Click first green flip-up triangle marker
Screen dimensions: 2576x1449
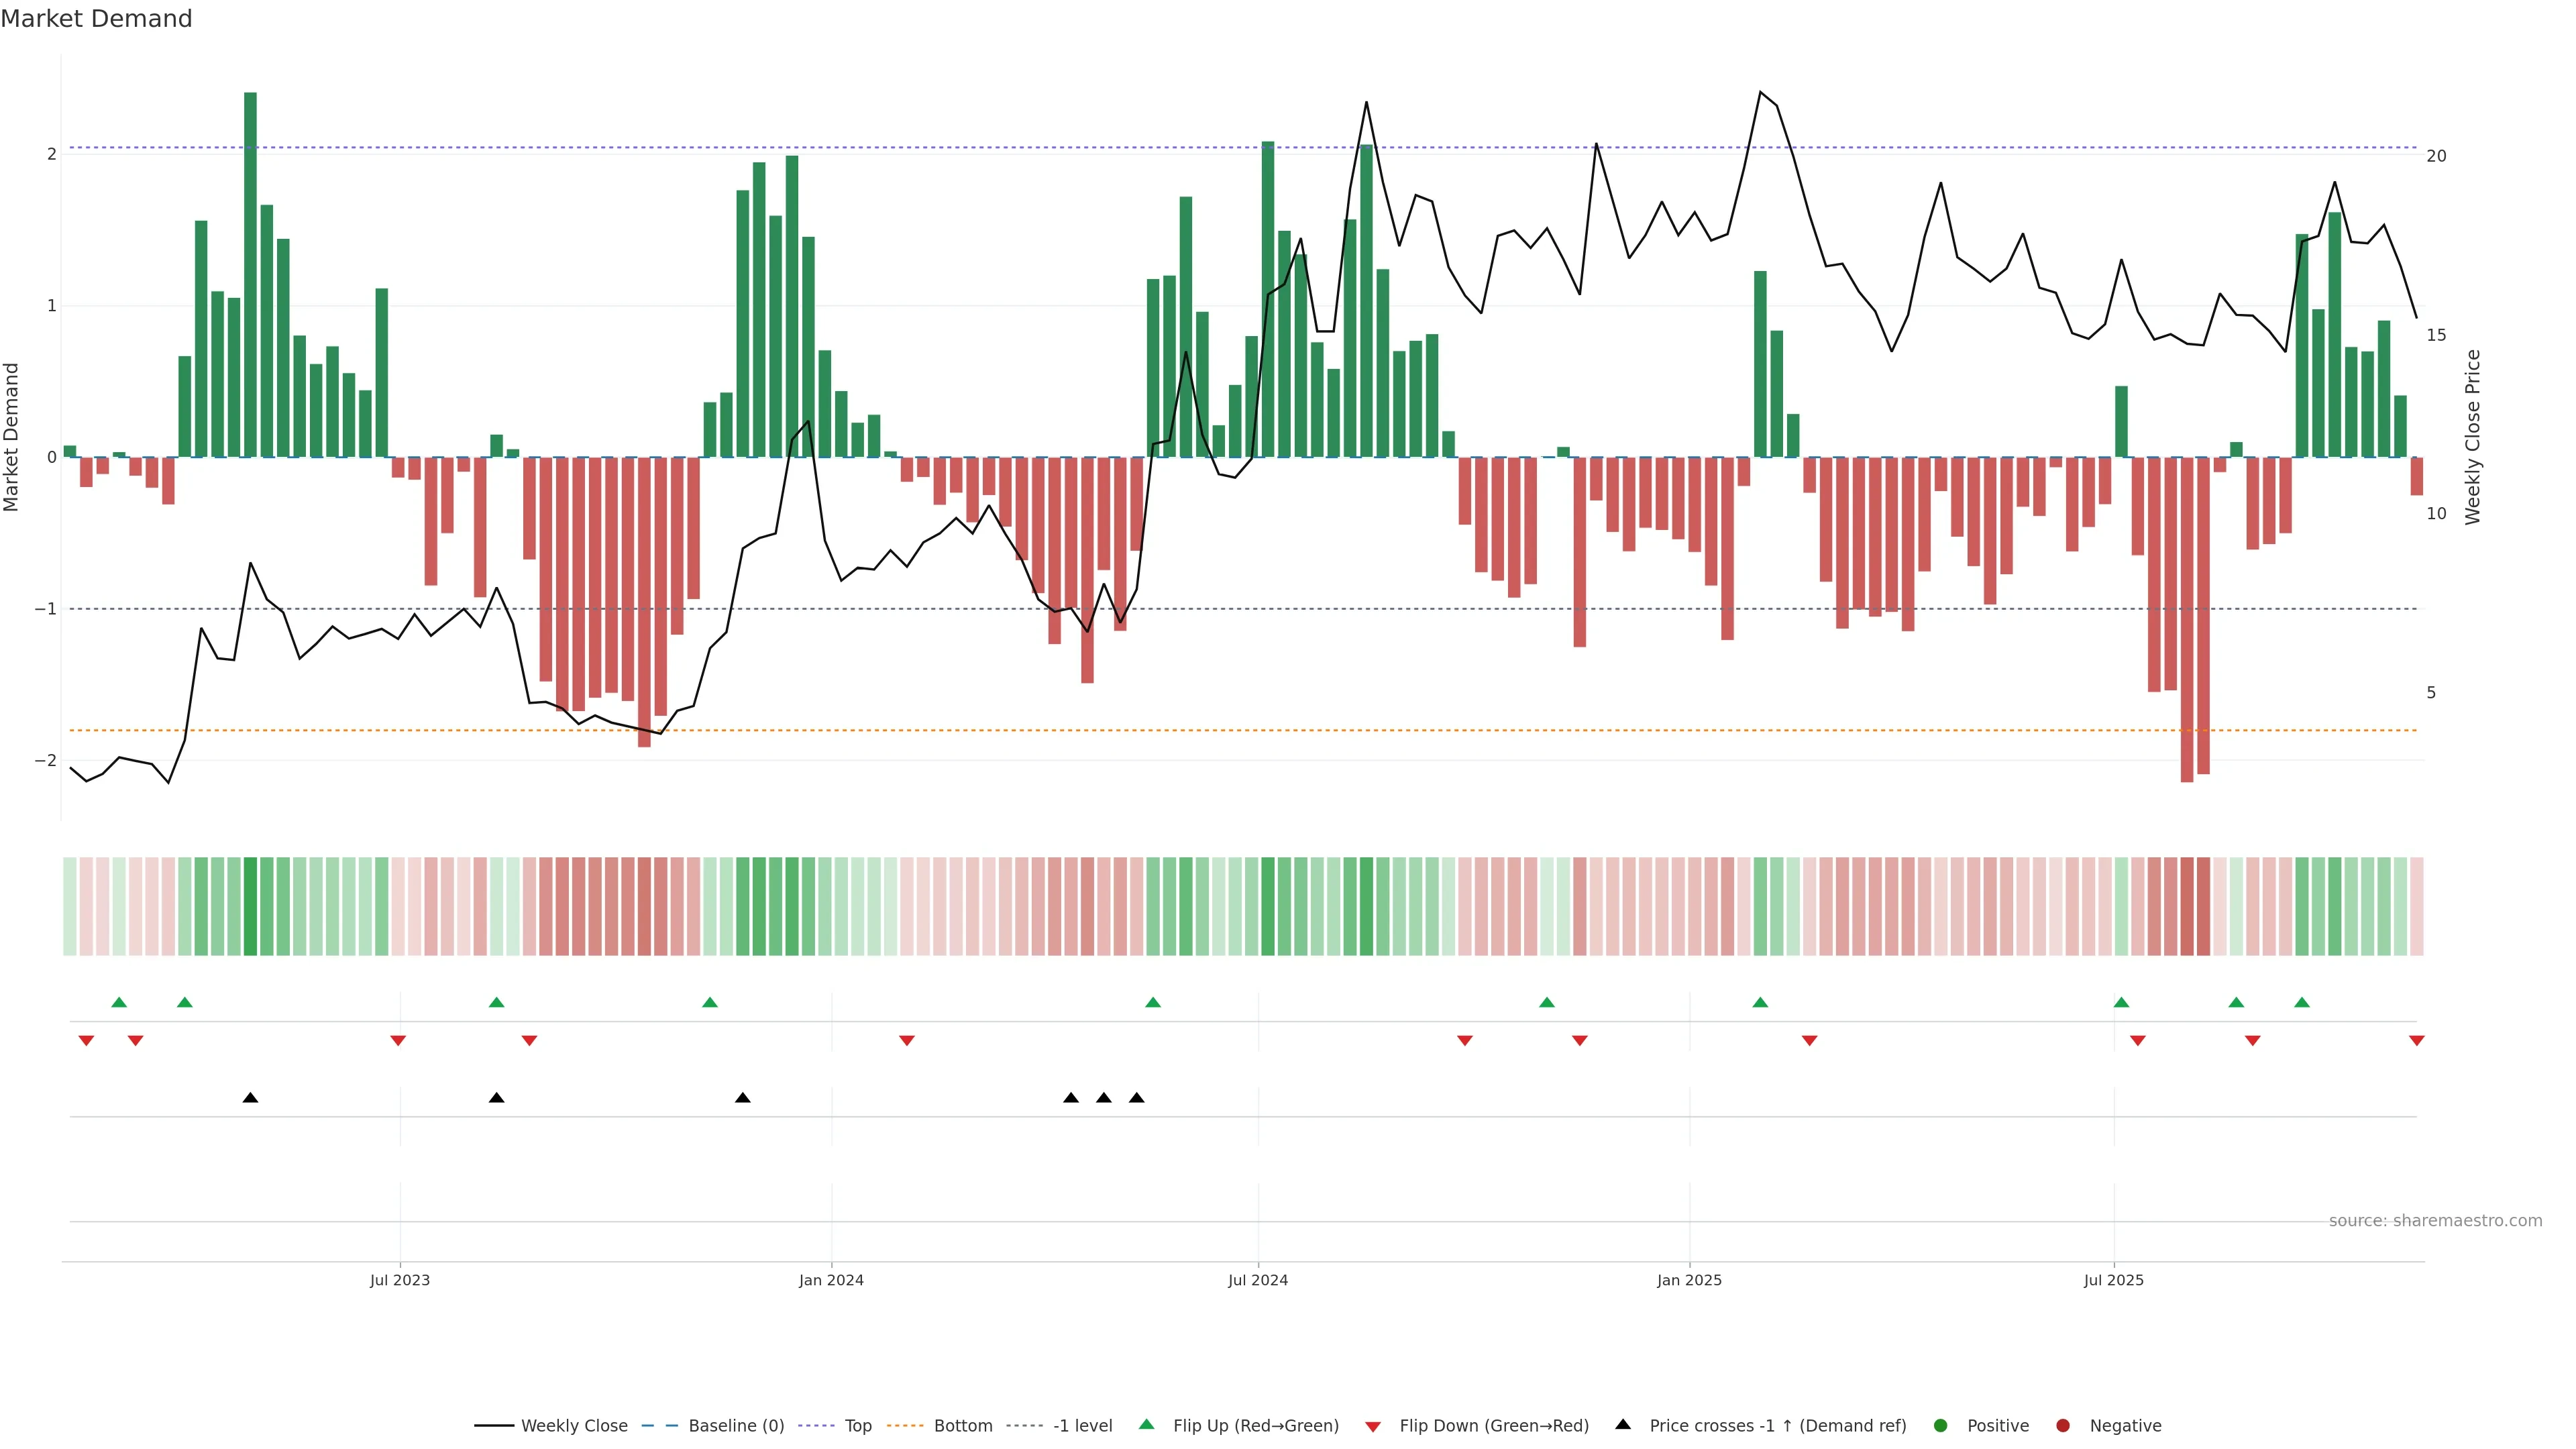119,1002
